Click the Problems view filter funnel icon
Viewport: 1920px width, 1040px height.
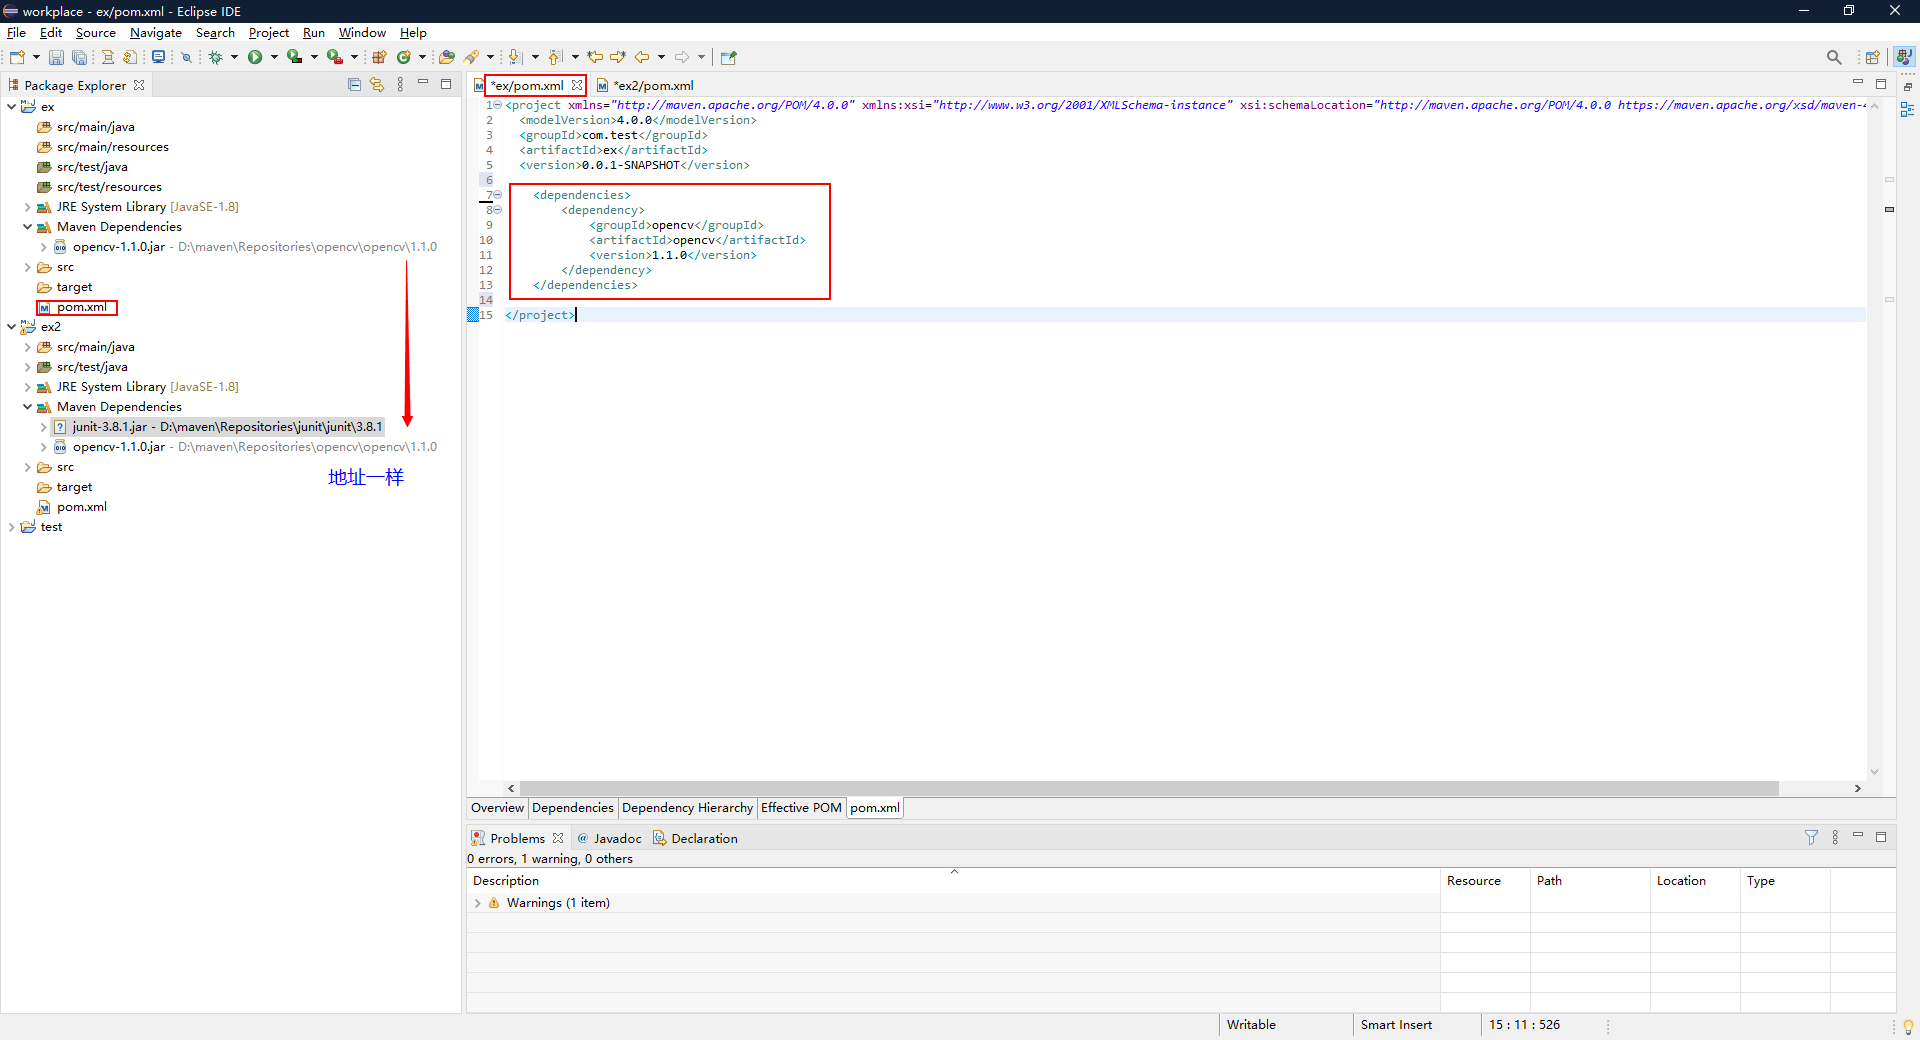pos(1811,837)
